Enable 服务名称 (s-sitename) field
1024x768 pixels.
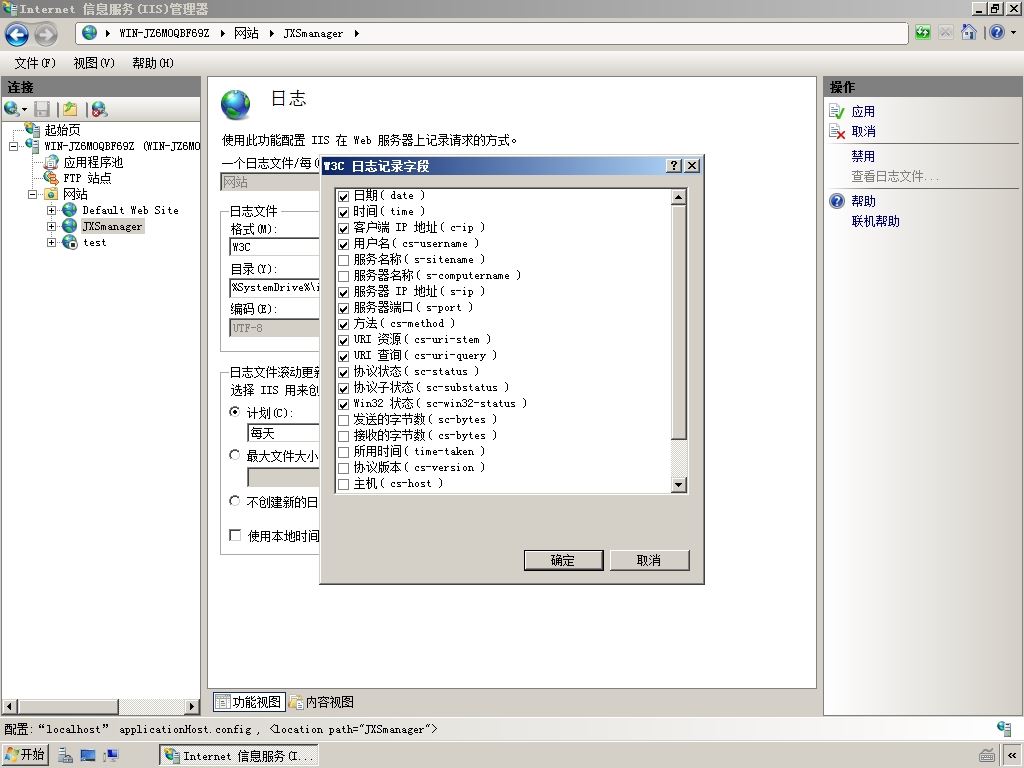(x=344, y=260)
